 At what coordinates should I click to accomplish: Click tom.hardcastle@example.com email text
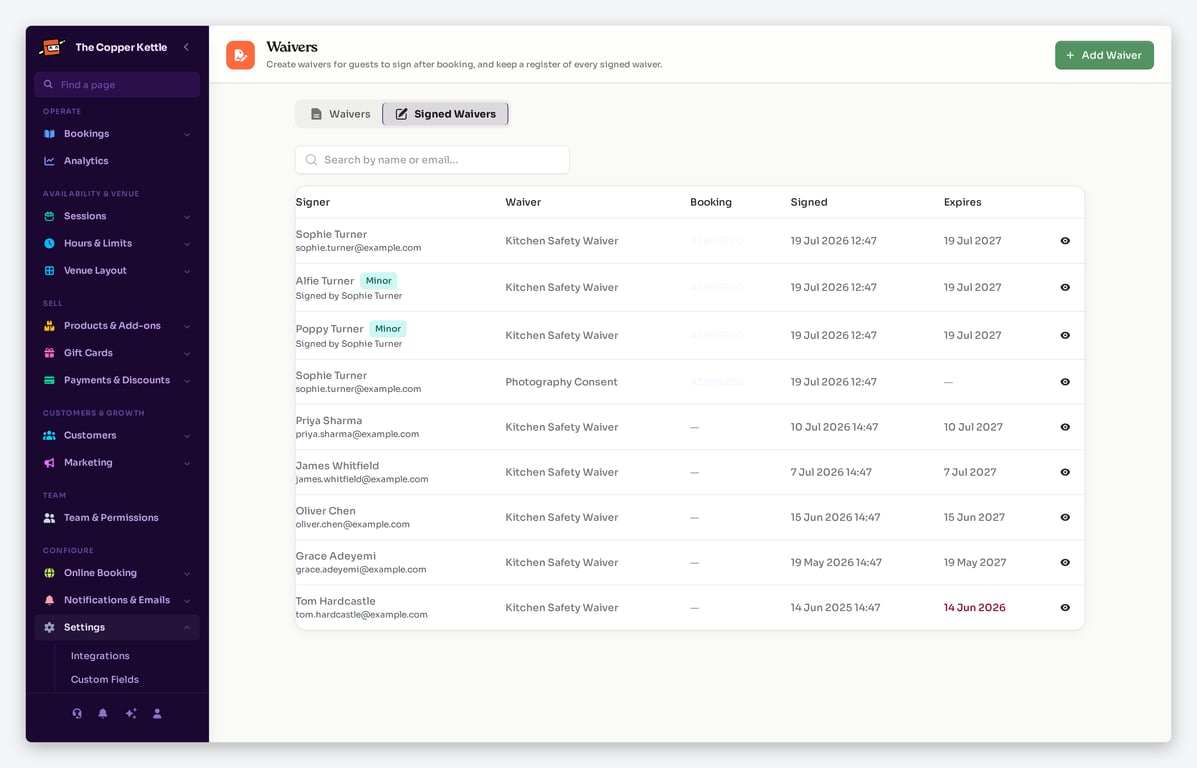point(361,615)
